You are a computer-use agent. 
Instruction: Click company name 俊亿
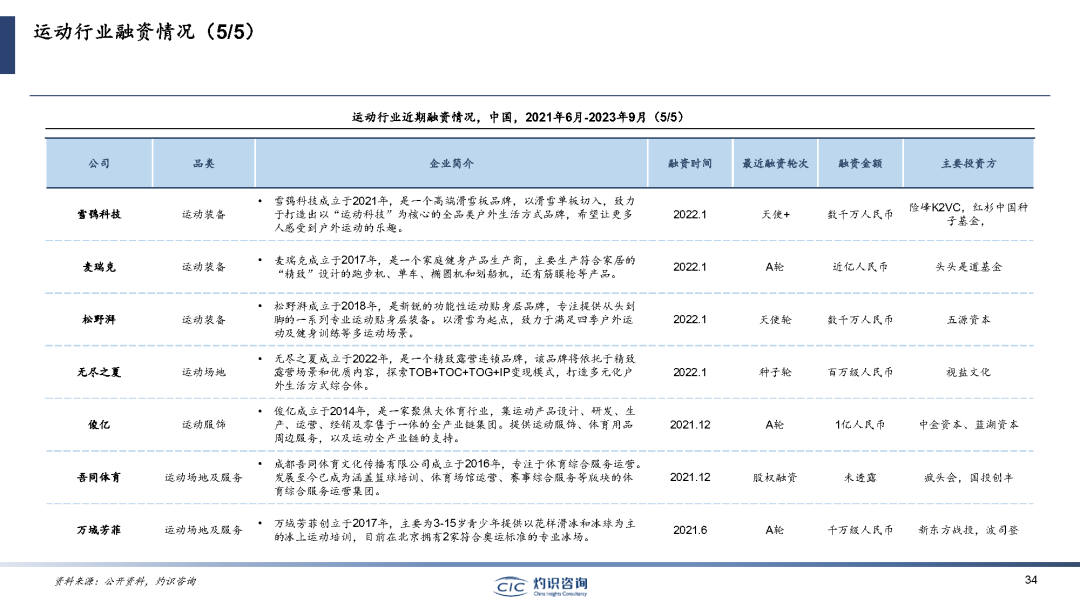(99, 425)
